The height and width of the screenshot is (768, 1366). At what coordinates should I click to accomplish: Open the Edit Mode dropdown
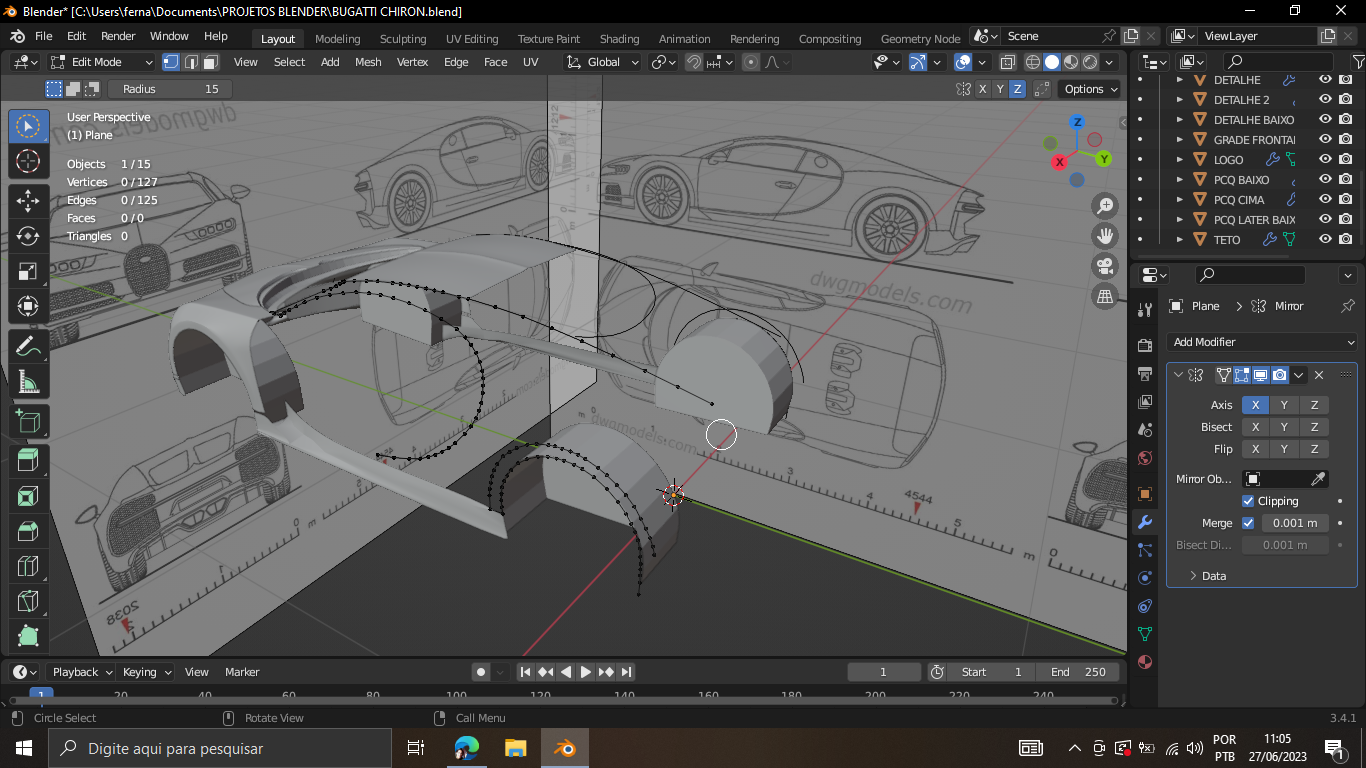[101, 62]
